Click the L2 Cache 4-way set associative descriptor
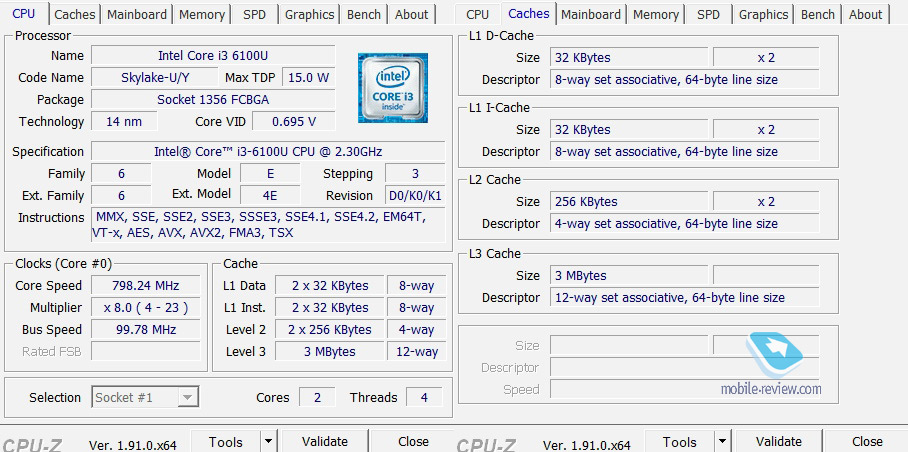This screenshot has width=908, height=452. point(684,223)
